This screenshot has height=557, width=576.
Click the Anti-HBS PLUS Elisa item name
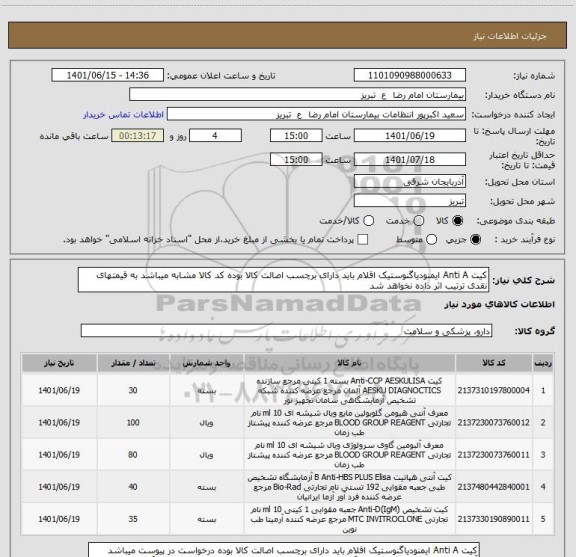click(349, 487)
